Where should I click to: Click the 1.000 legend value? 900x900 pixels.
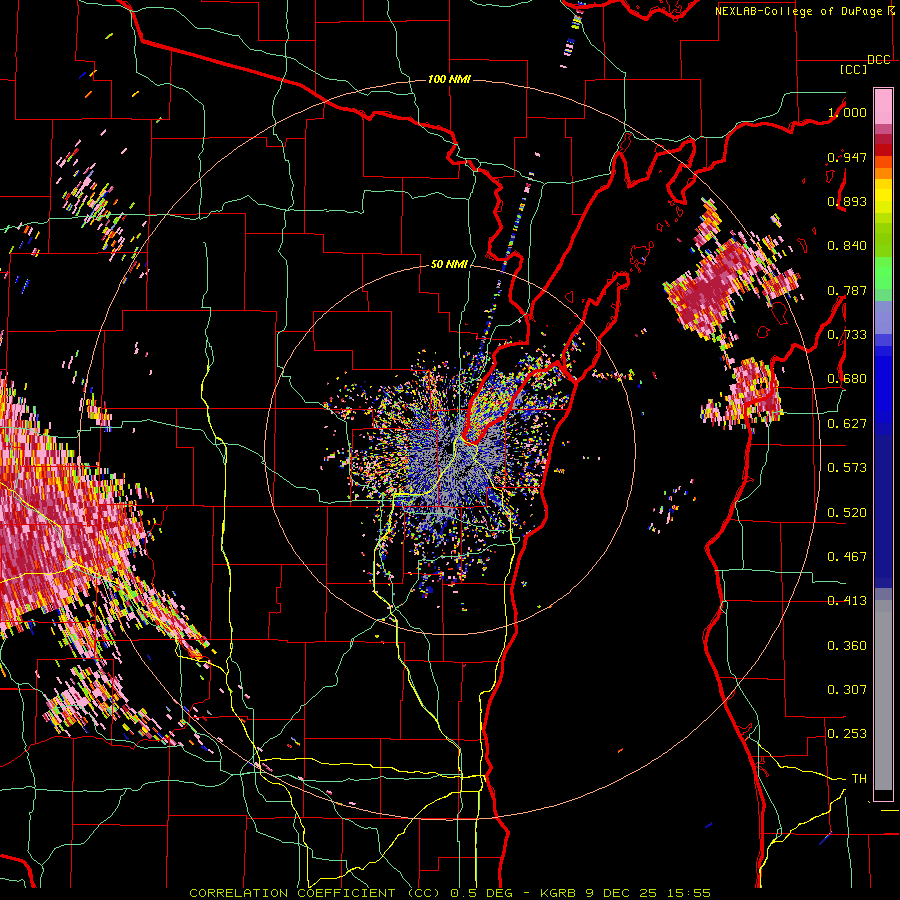847,113
